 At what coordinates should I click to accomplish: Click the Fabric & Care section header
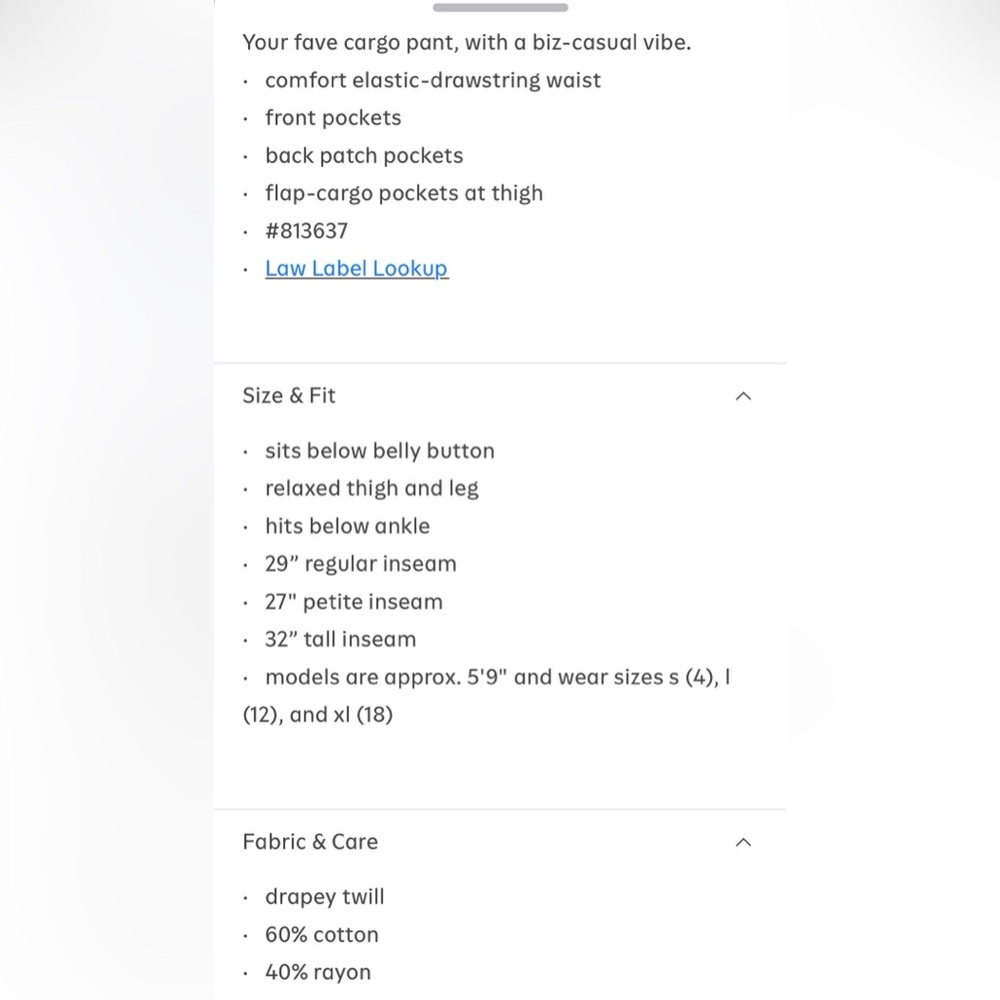(500, 842)
